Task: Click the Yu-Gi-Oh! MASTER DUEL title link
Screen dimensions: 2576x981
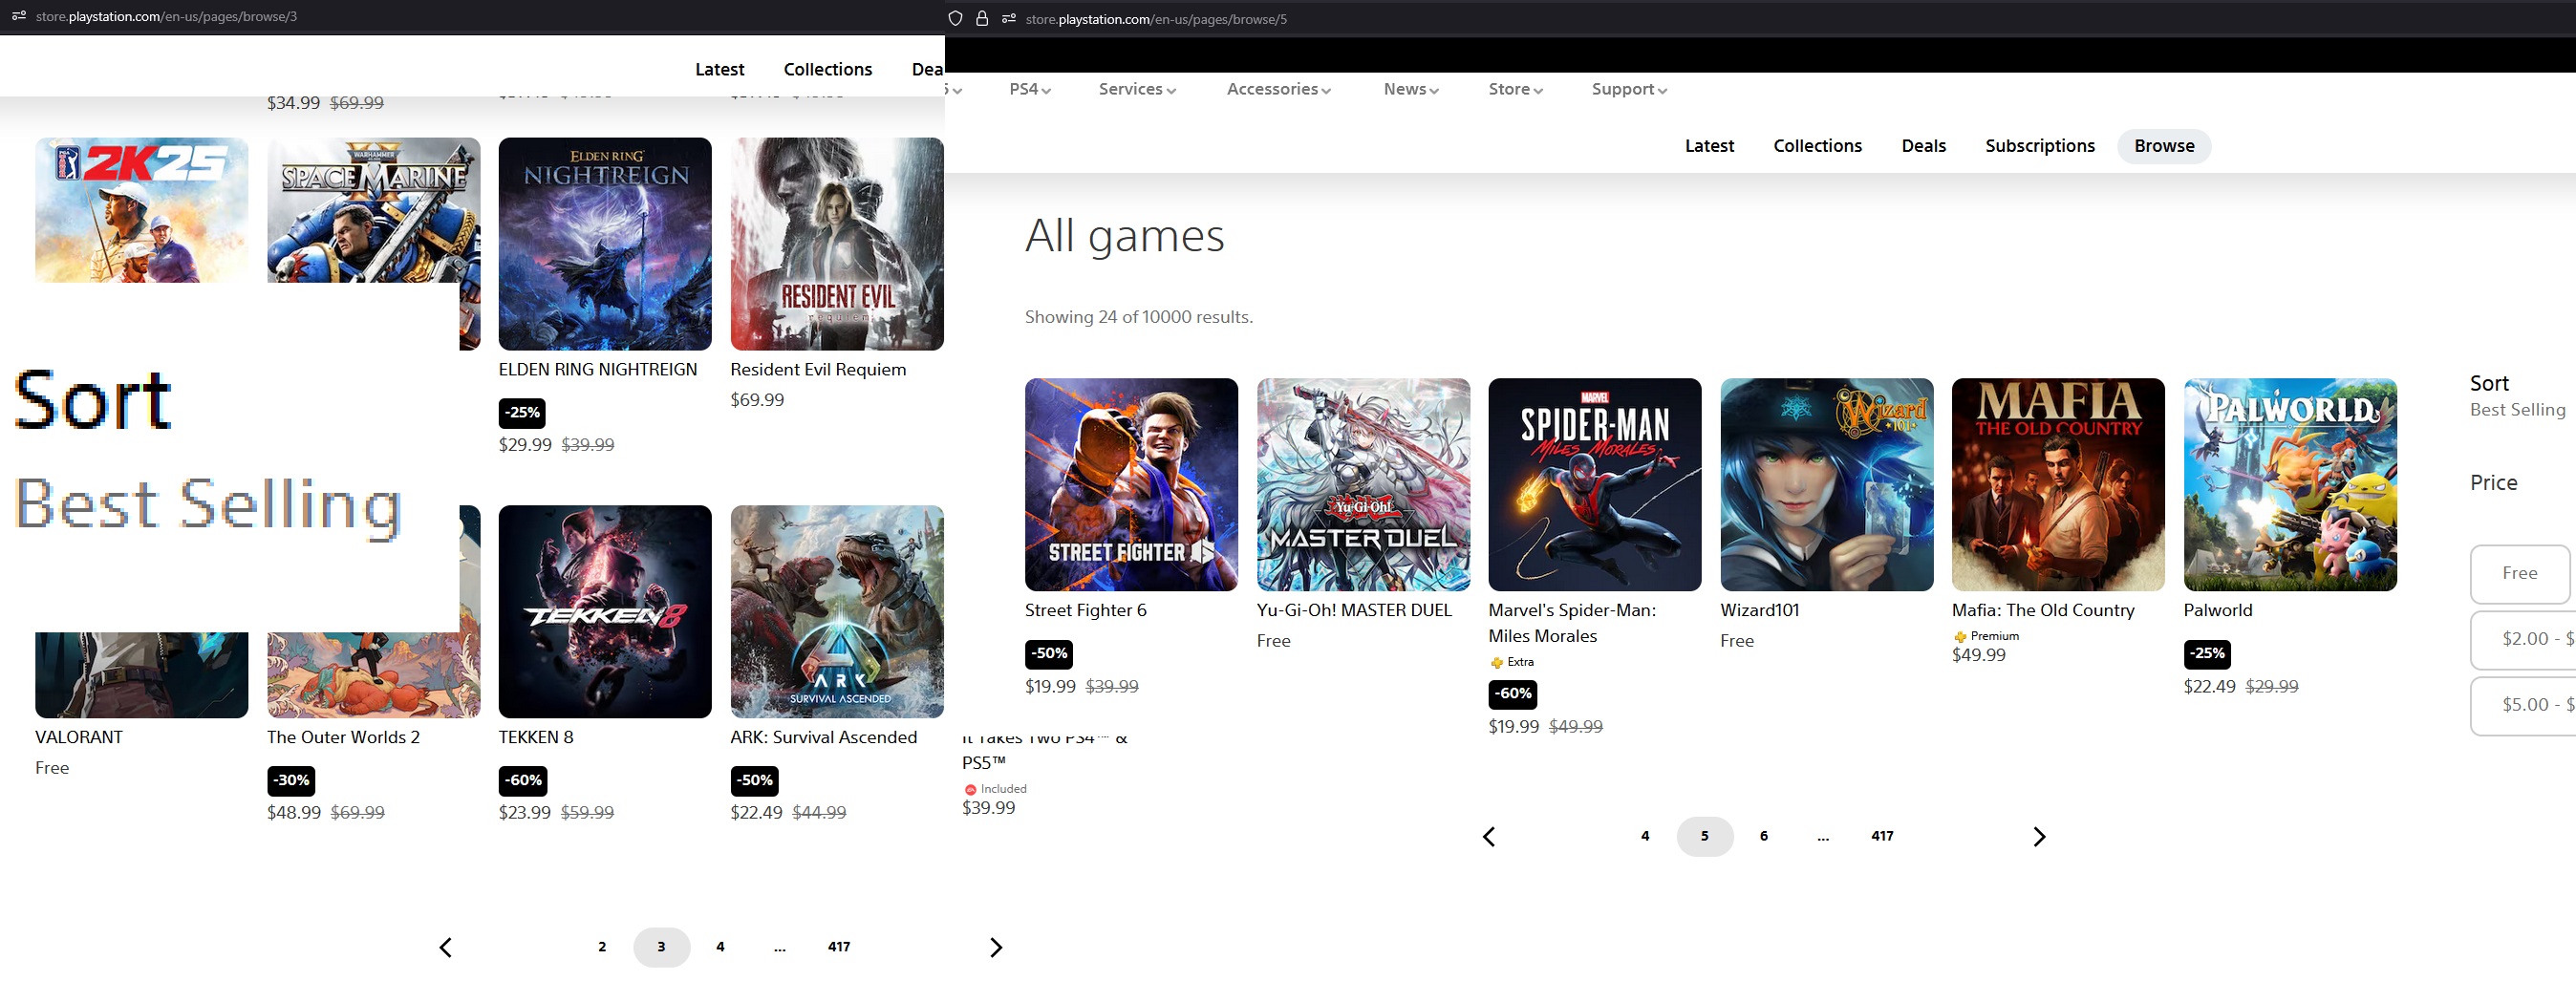Action: click(x=1354, y=610)
